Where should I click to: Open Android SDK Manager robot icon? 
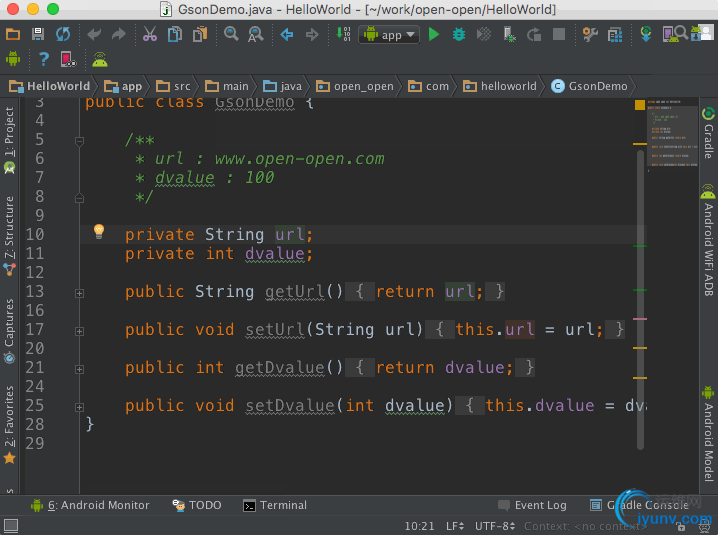coord(696,33)
